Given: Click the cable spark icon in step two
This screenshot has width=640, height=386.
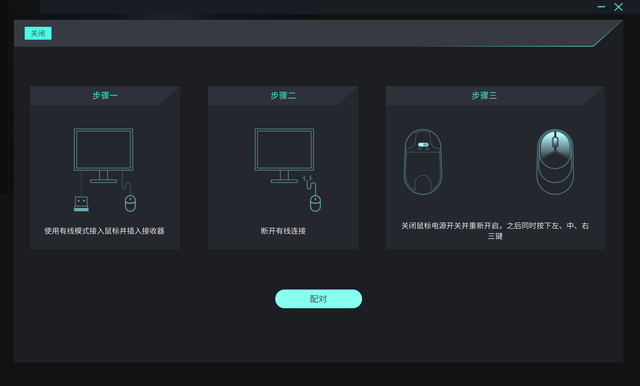Looking at the screenshot, I should coord(307,178).
